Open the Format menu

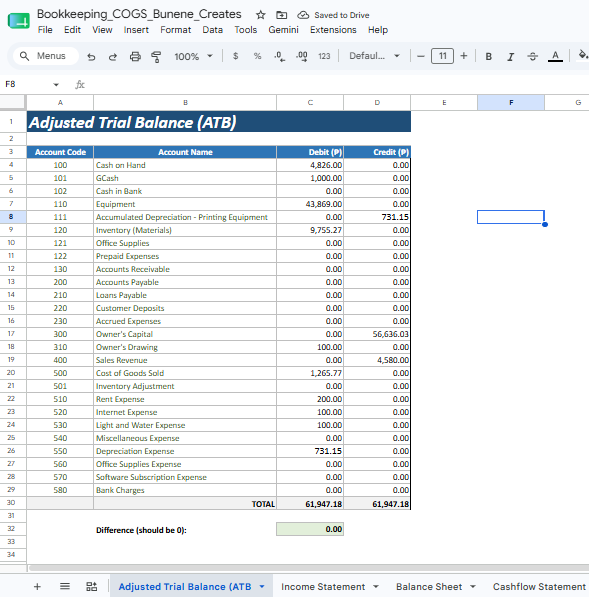[176, 30]
